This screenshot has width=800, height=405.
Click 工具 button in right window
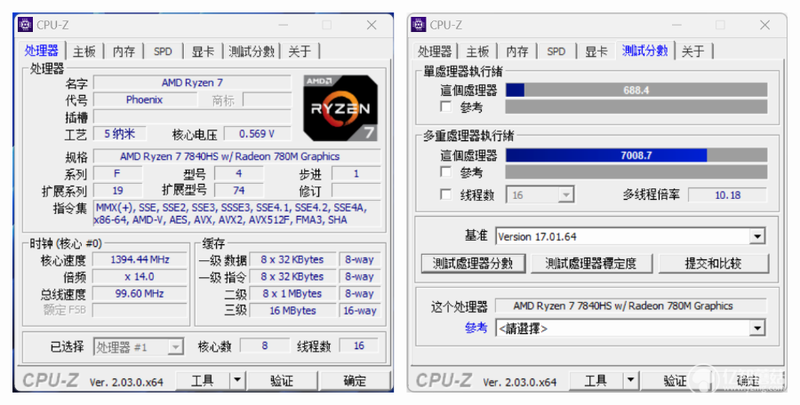click(596, 381)
